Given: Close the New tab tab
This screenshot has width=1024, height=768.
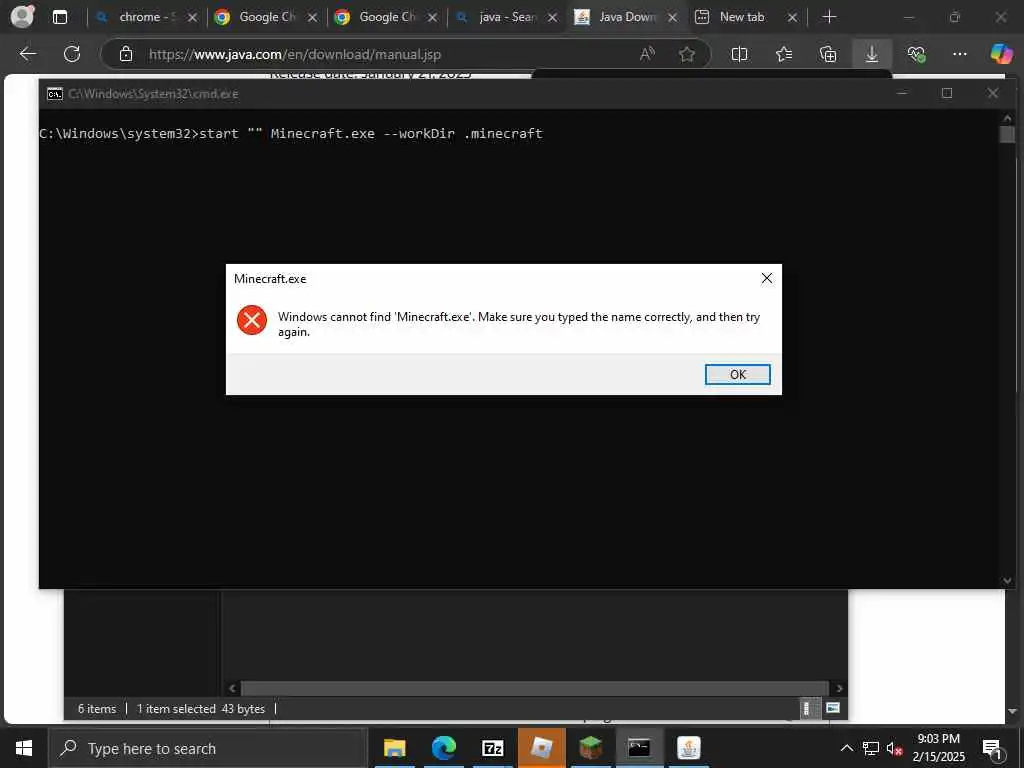Looking at the screenshot, I should pos(792,18).
